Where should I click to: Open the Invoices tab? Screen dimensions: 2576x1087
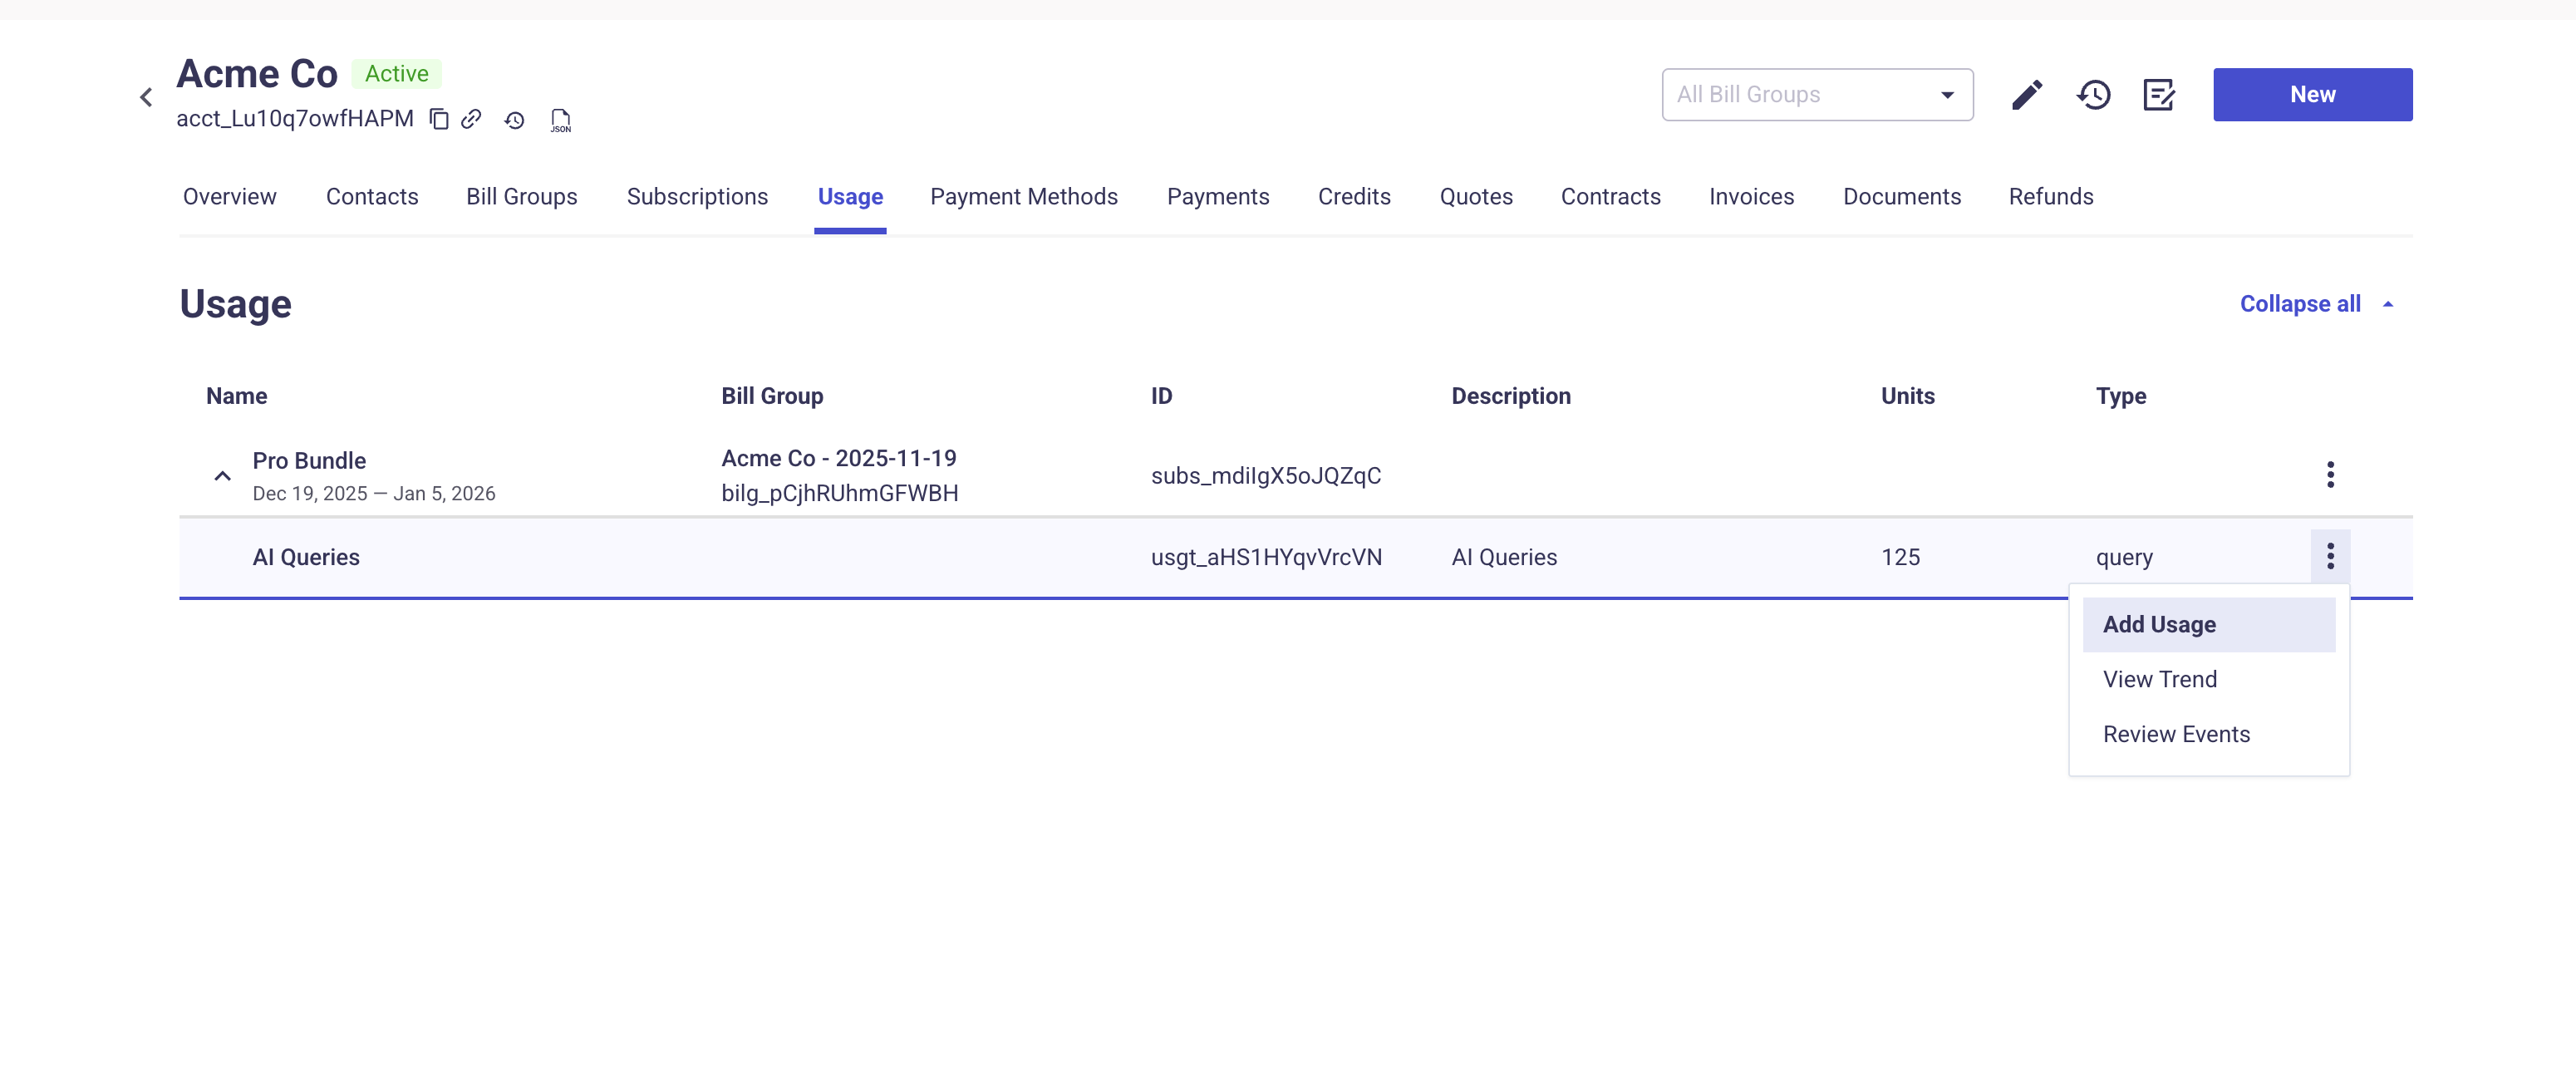tap(1750, 197)
